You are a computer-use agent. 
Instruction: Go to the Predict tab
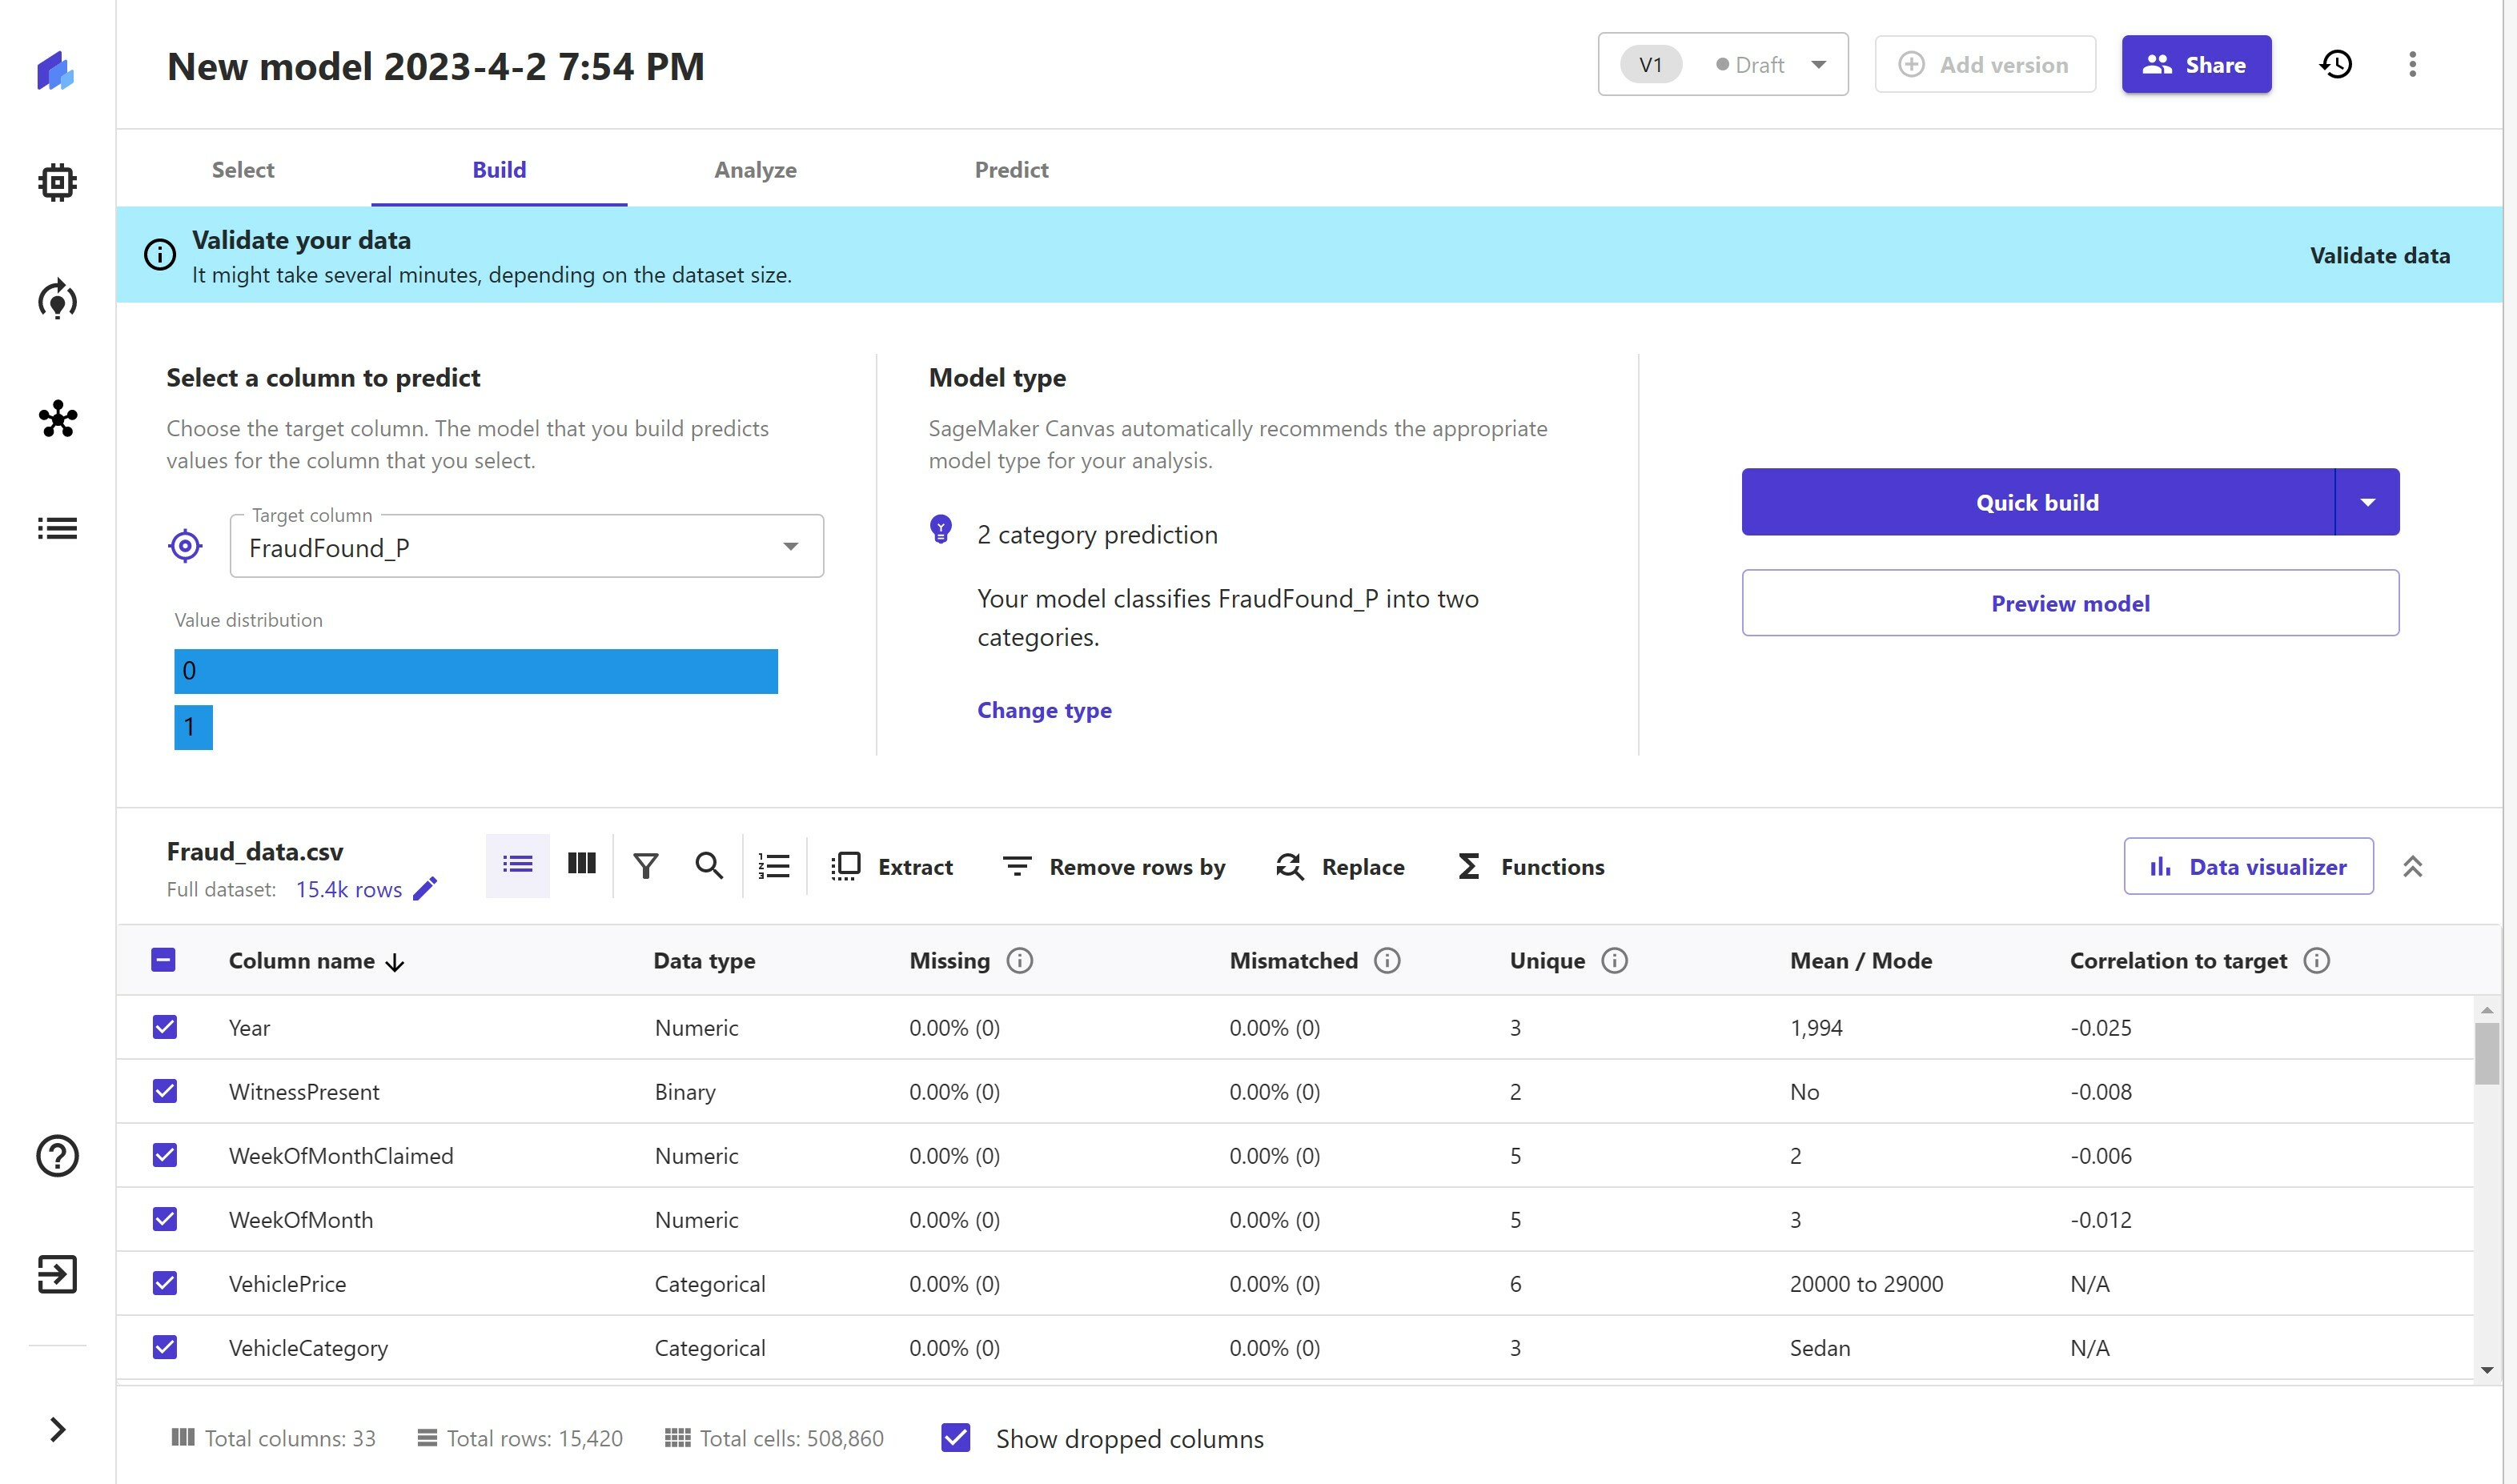pos(1011,170)
